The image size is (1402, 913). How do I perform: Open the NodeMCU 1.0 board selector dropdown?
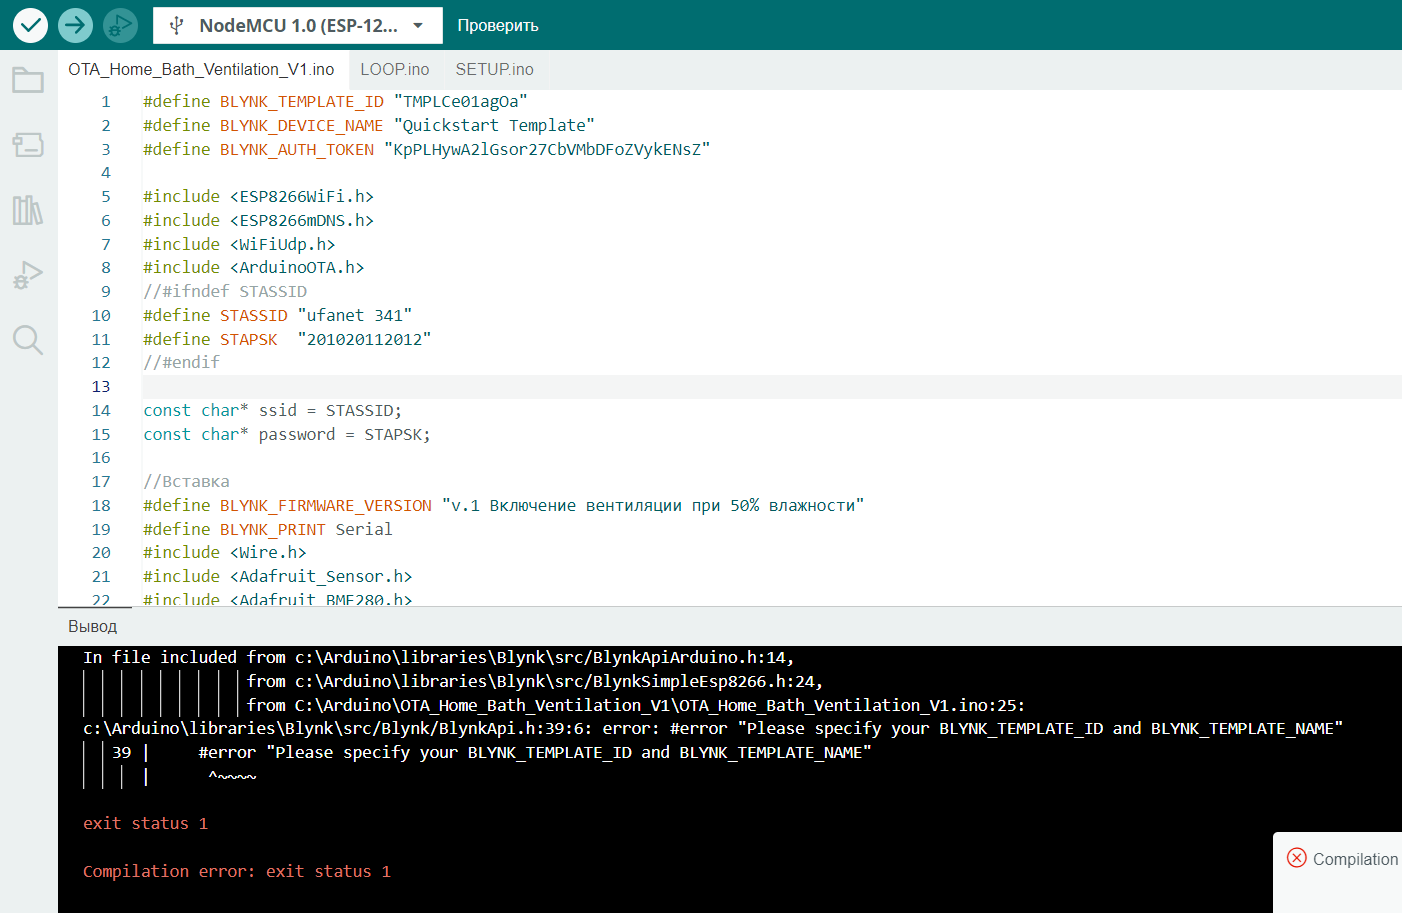(298, 25)
